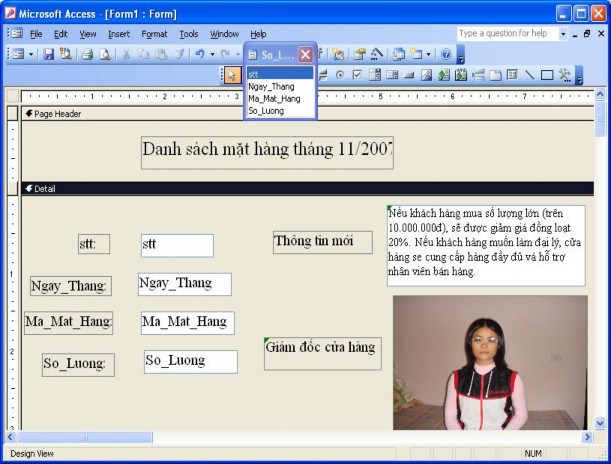
Task: Select the Line drawing tool
Action: [530, 75]
